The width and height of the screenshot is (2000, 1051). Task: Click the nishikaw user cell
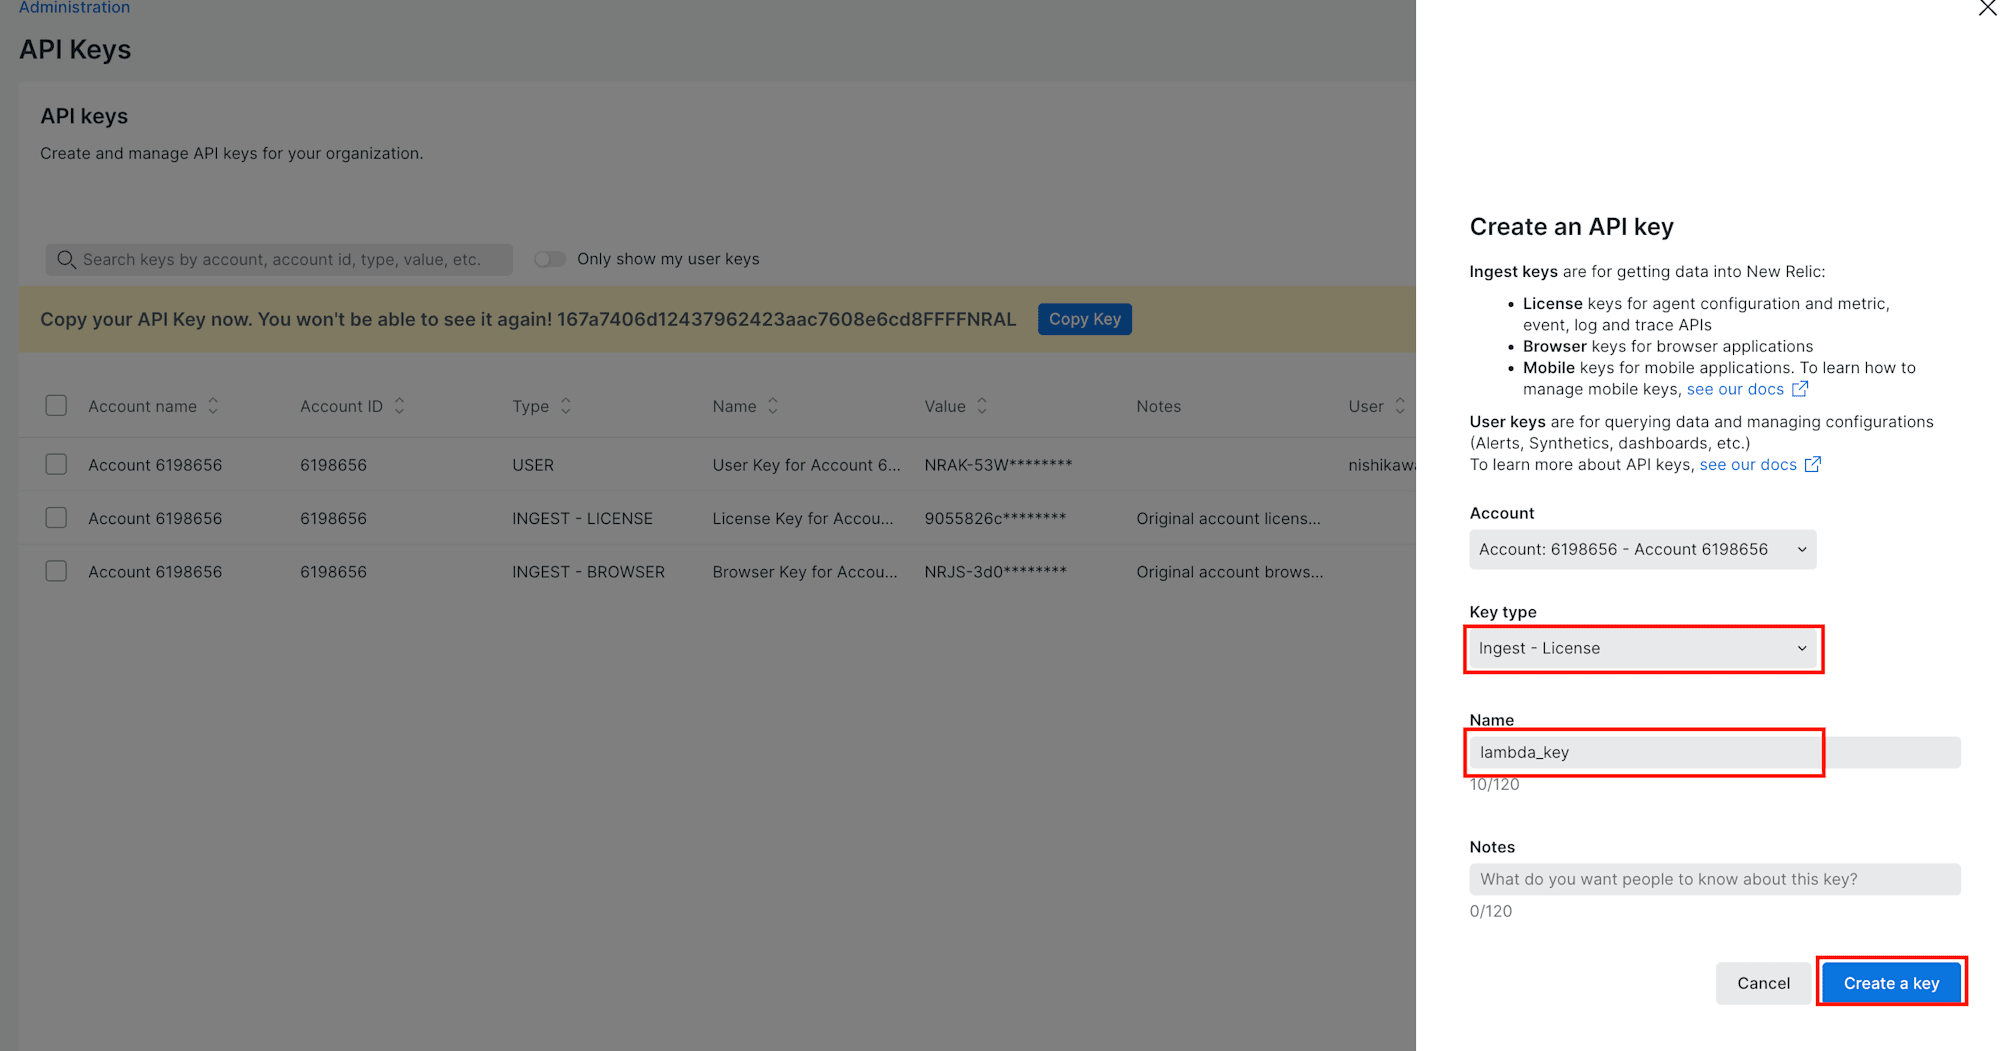click(x=1381, y=465)
